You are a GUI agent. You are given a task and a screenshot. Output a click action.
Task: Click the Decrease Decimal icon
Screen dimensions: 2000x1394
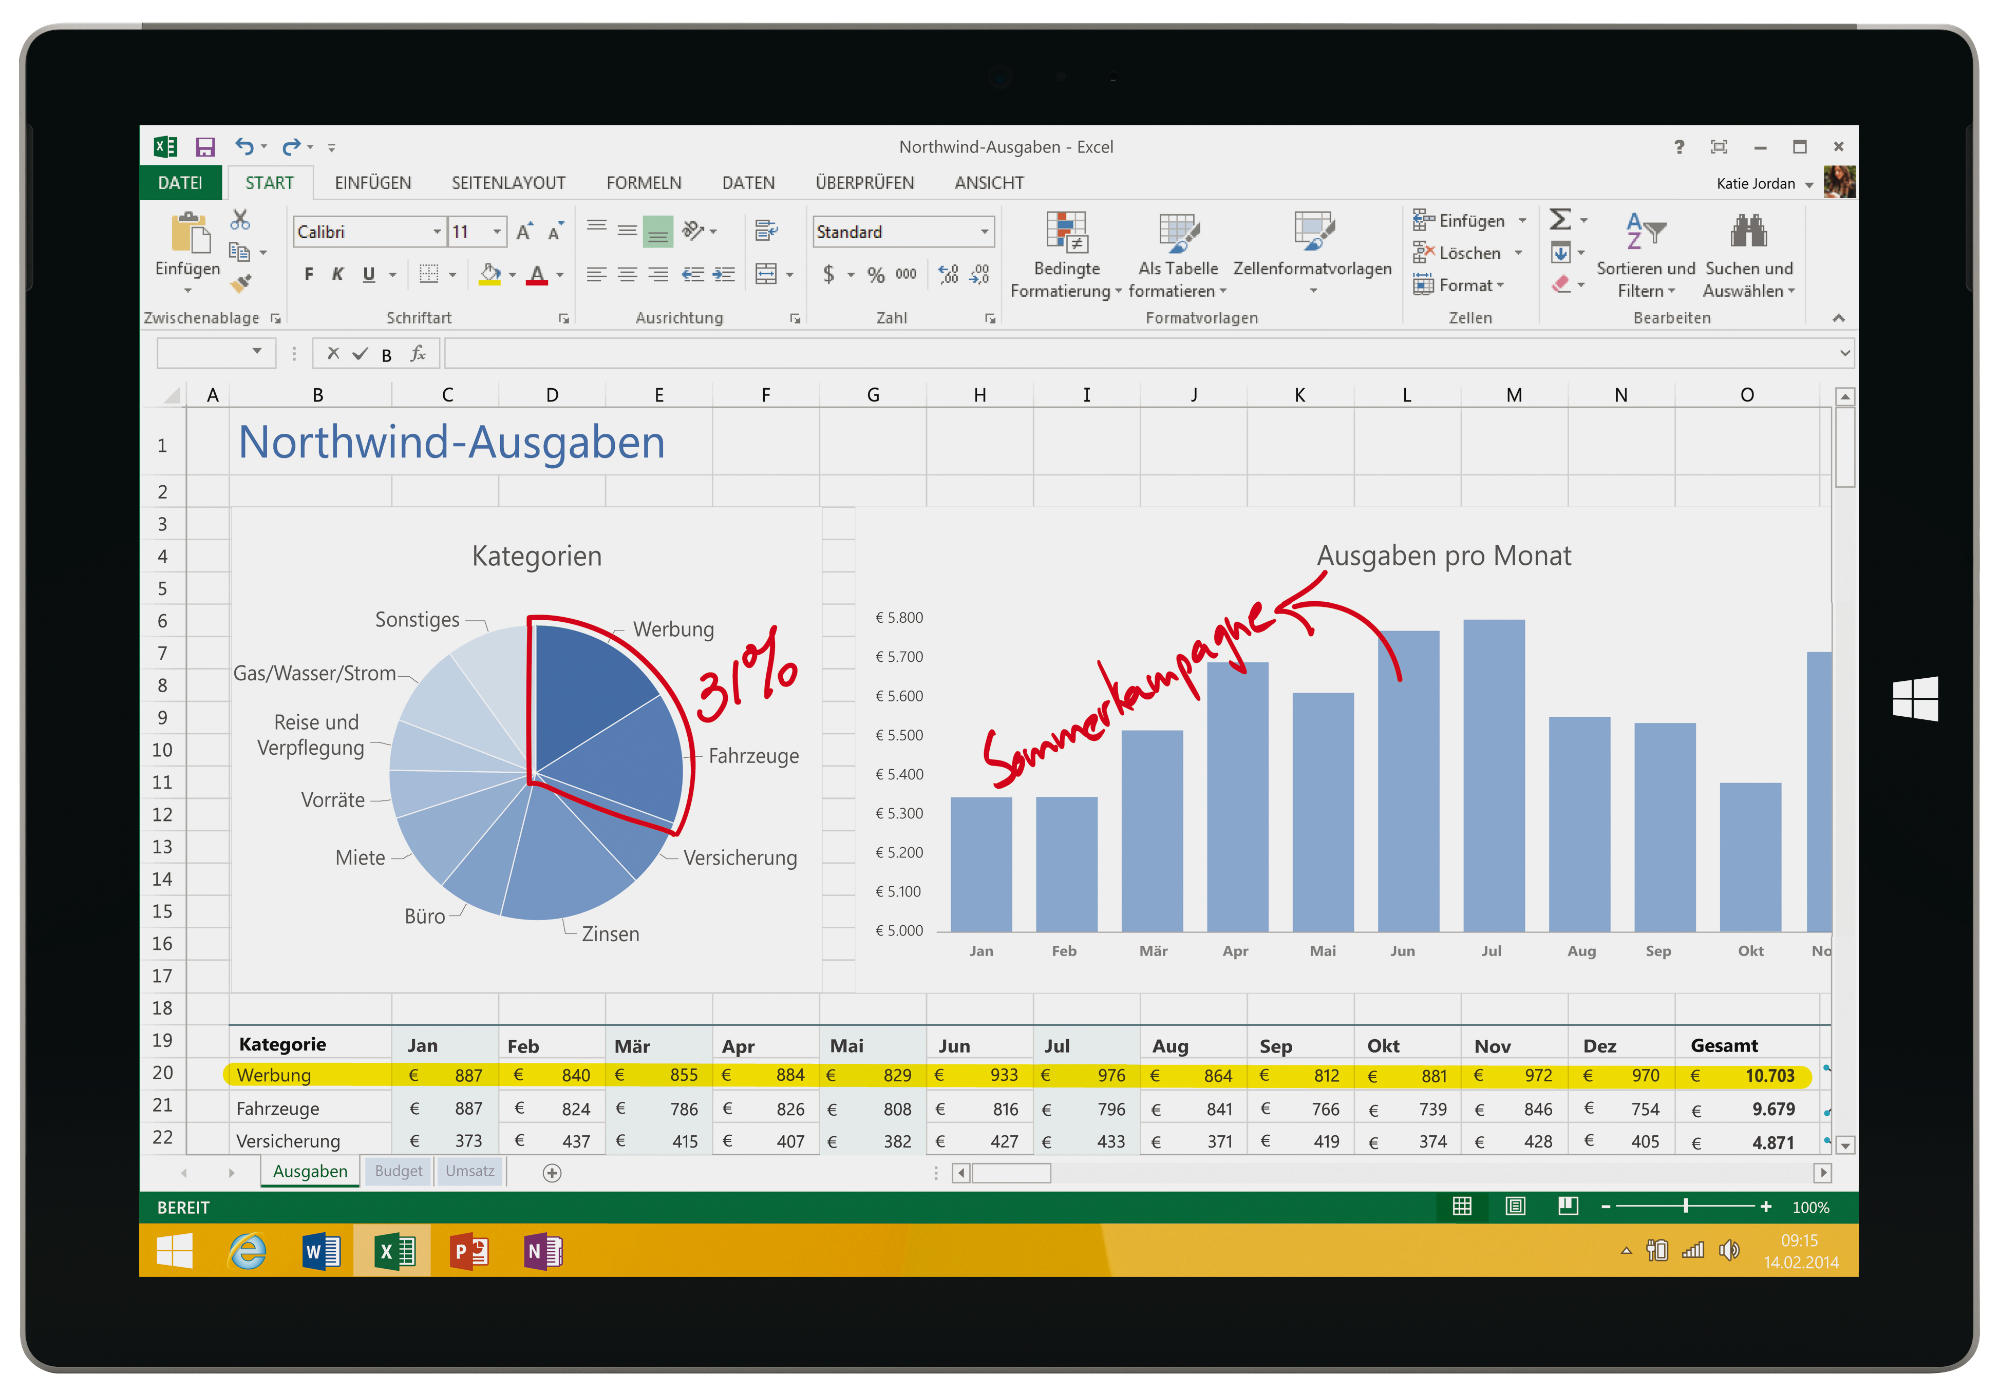pyautogui.click(x=980, y=274)
